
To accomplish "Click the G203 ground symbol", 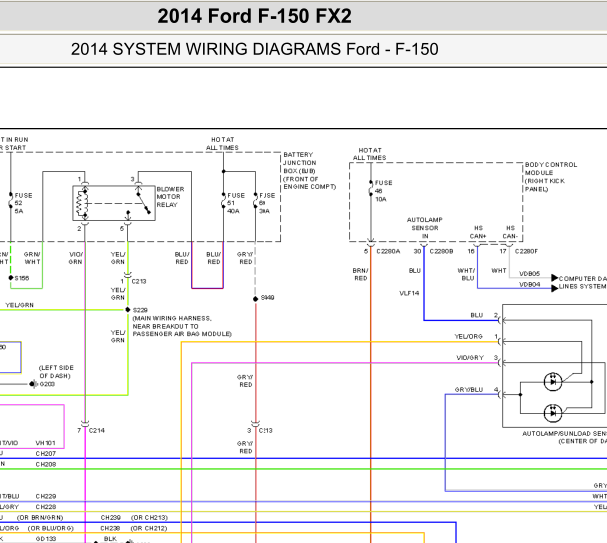I will click(x=33, y=384).
